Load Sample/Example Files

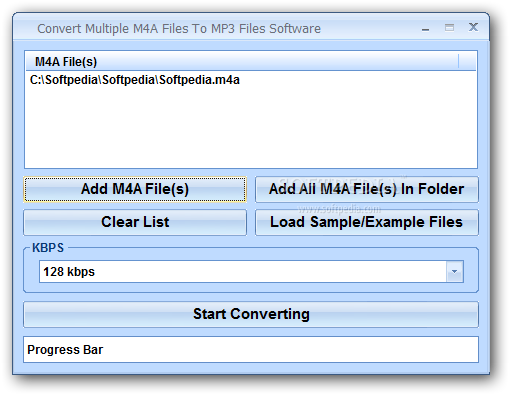[x=367, y=222]
